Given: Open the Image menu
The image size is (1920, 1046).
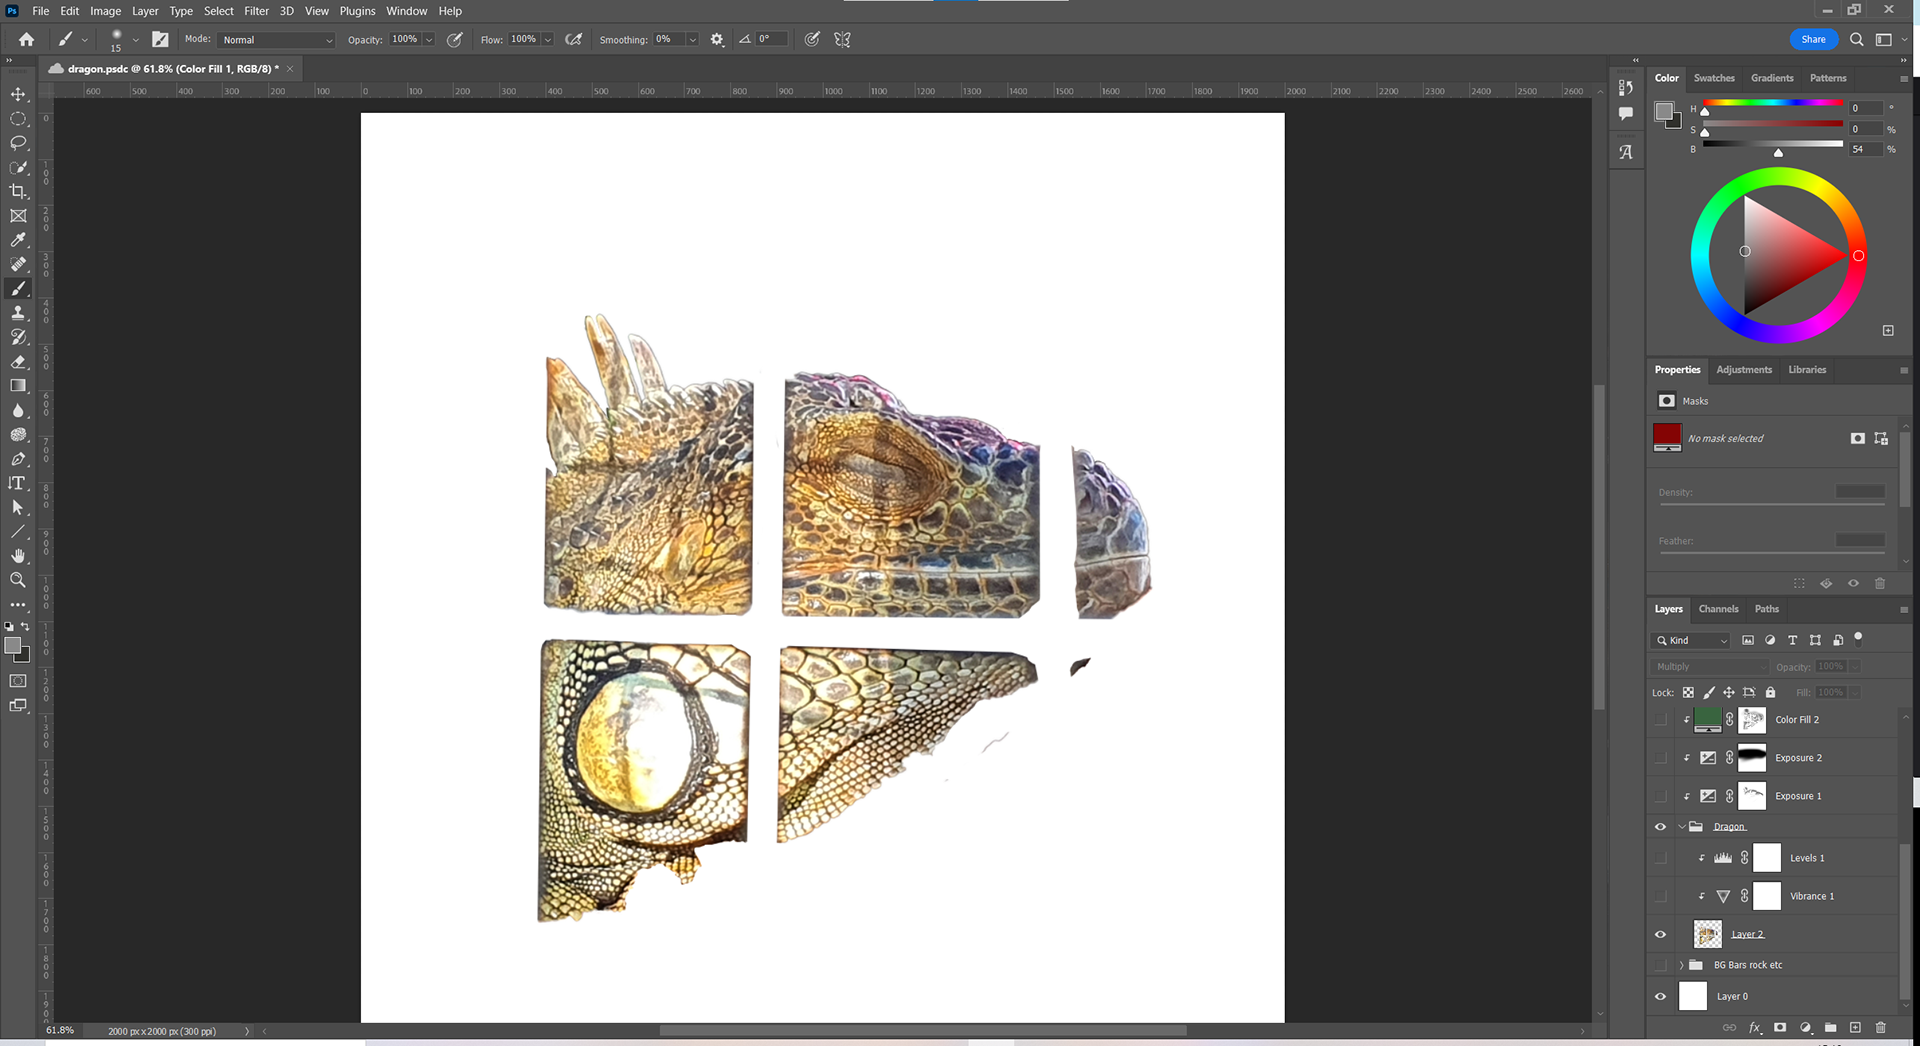Looking at the screenshot, I should (105, 11).
